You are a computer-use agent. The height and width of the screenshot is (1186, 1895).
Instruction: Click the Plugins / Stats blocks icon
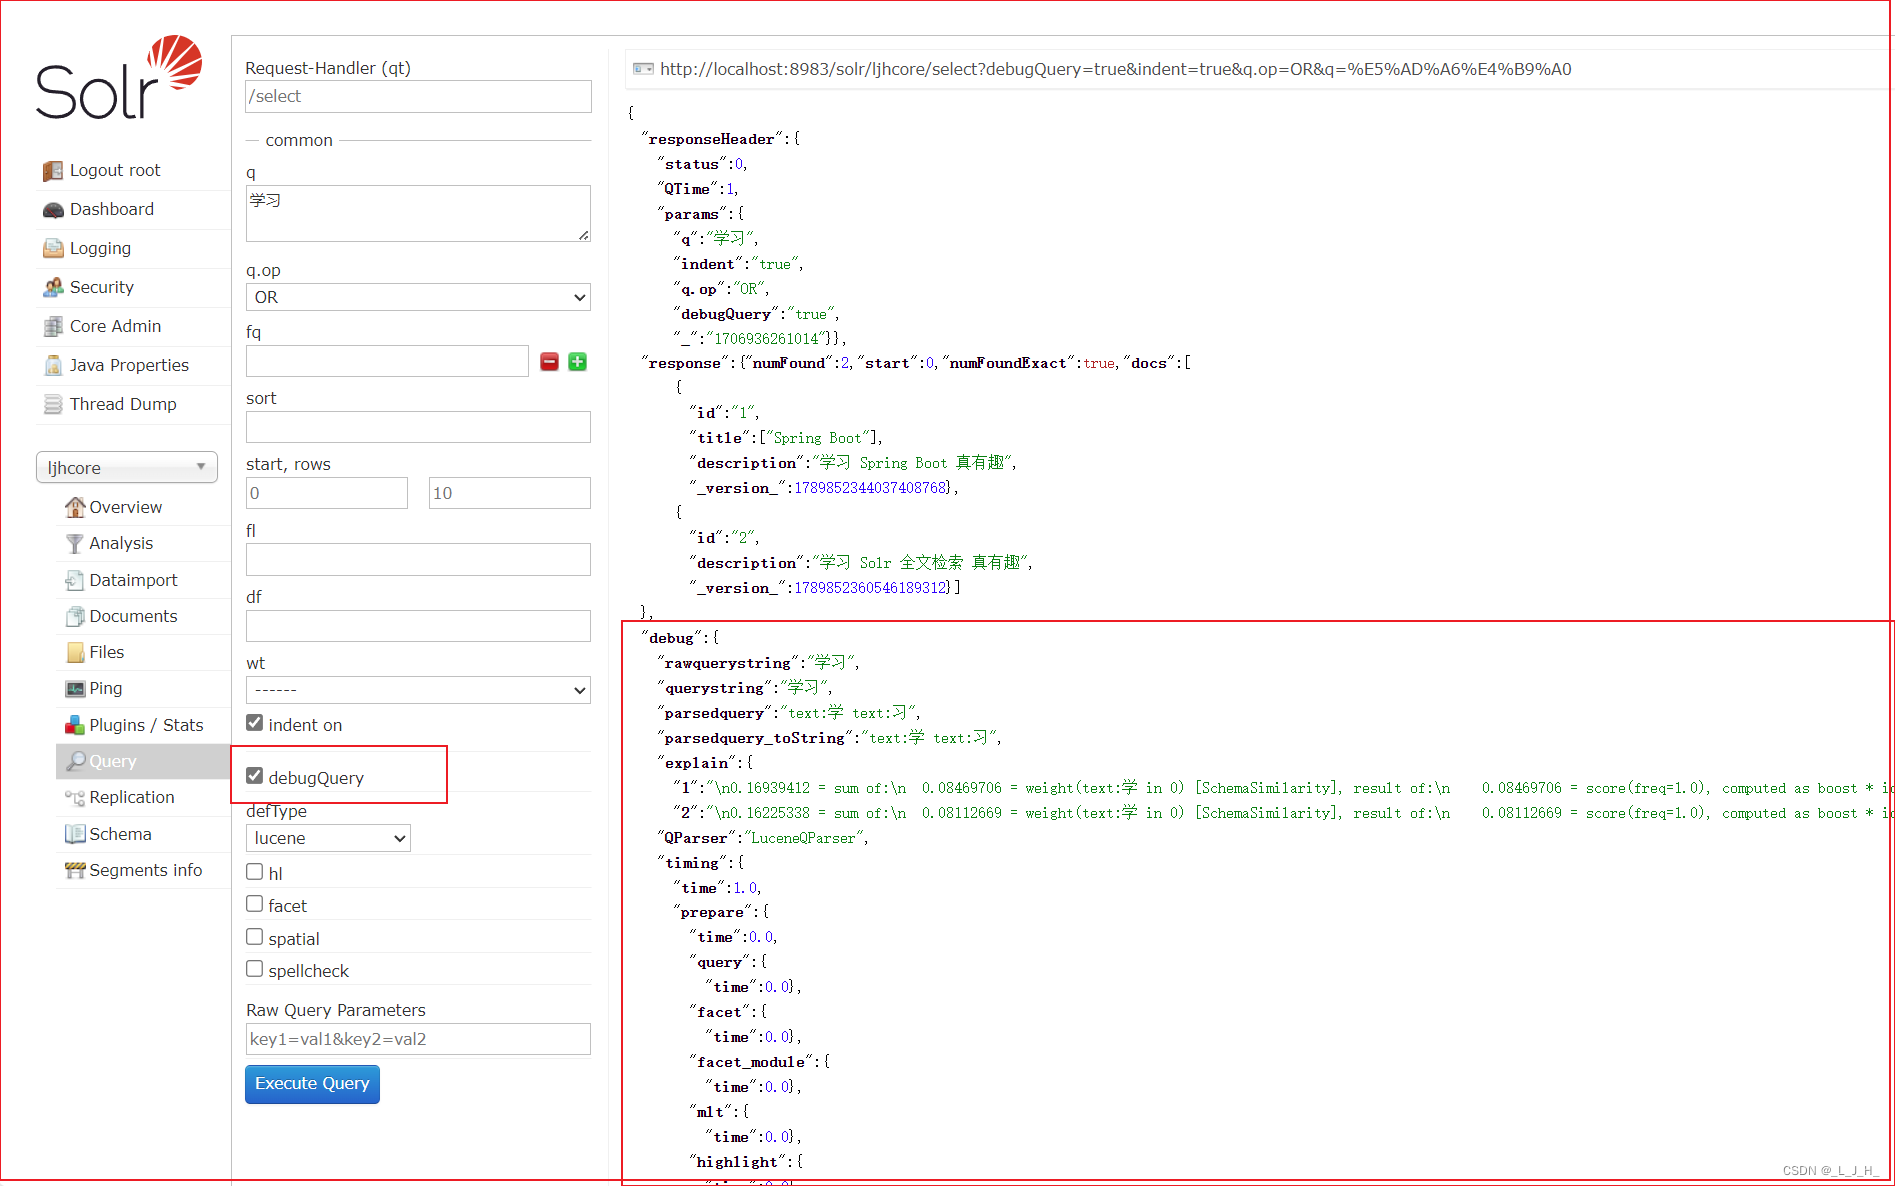[x=75, y=726]
